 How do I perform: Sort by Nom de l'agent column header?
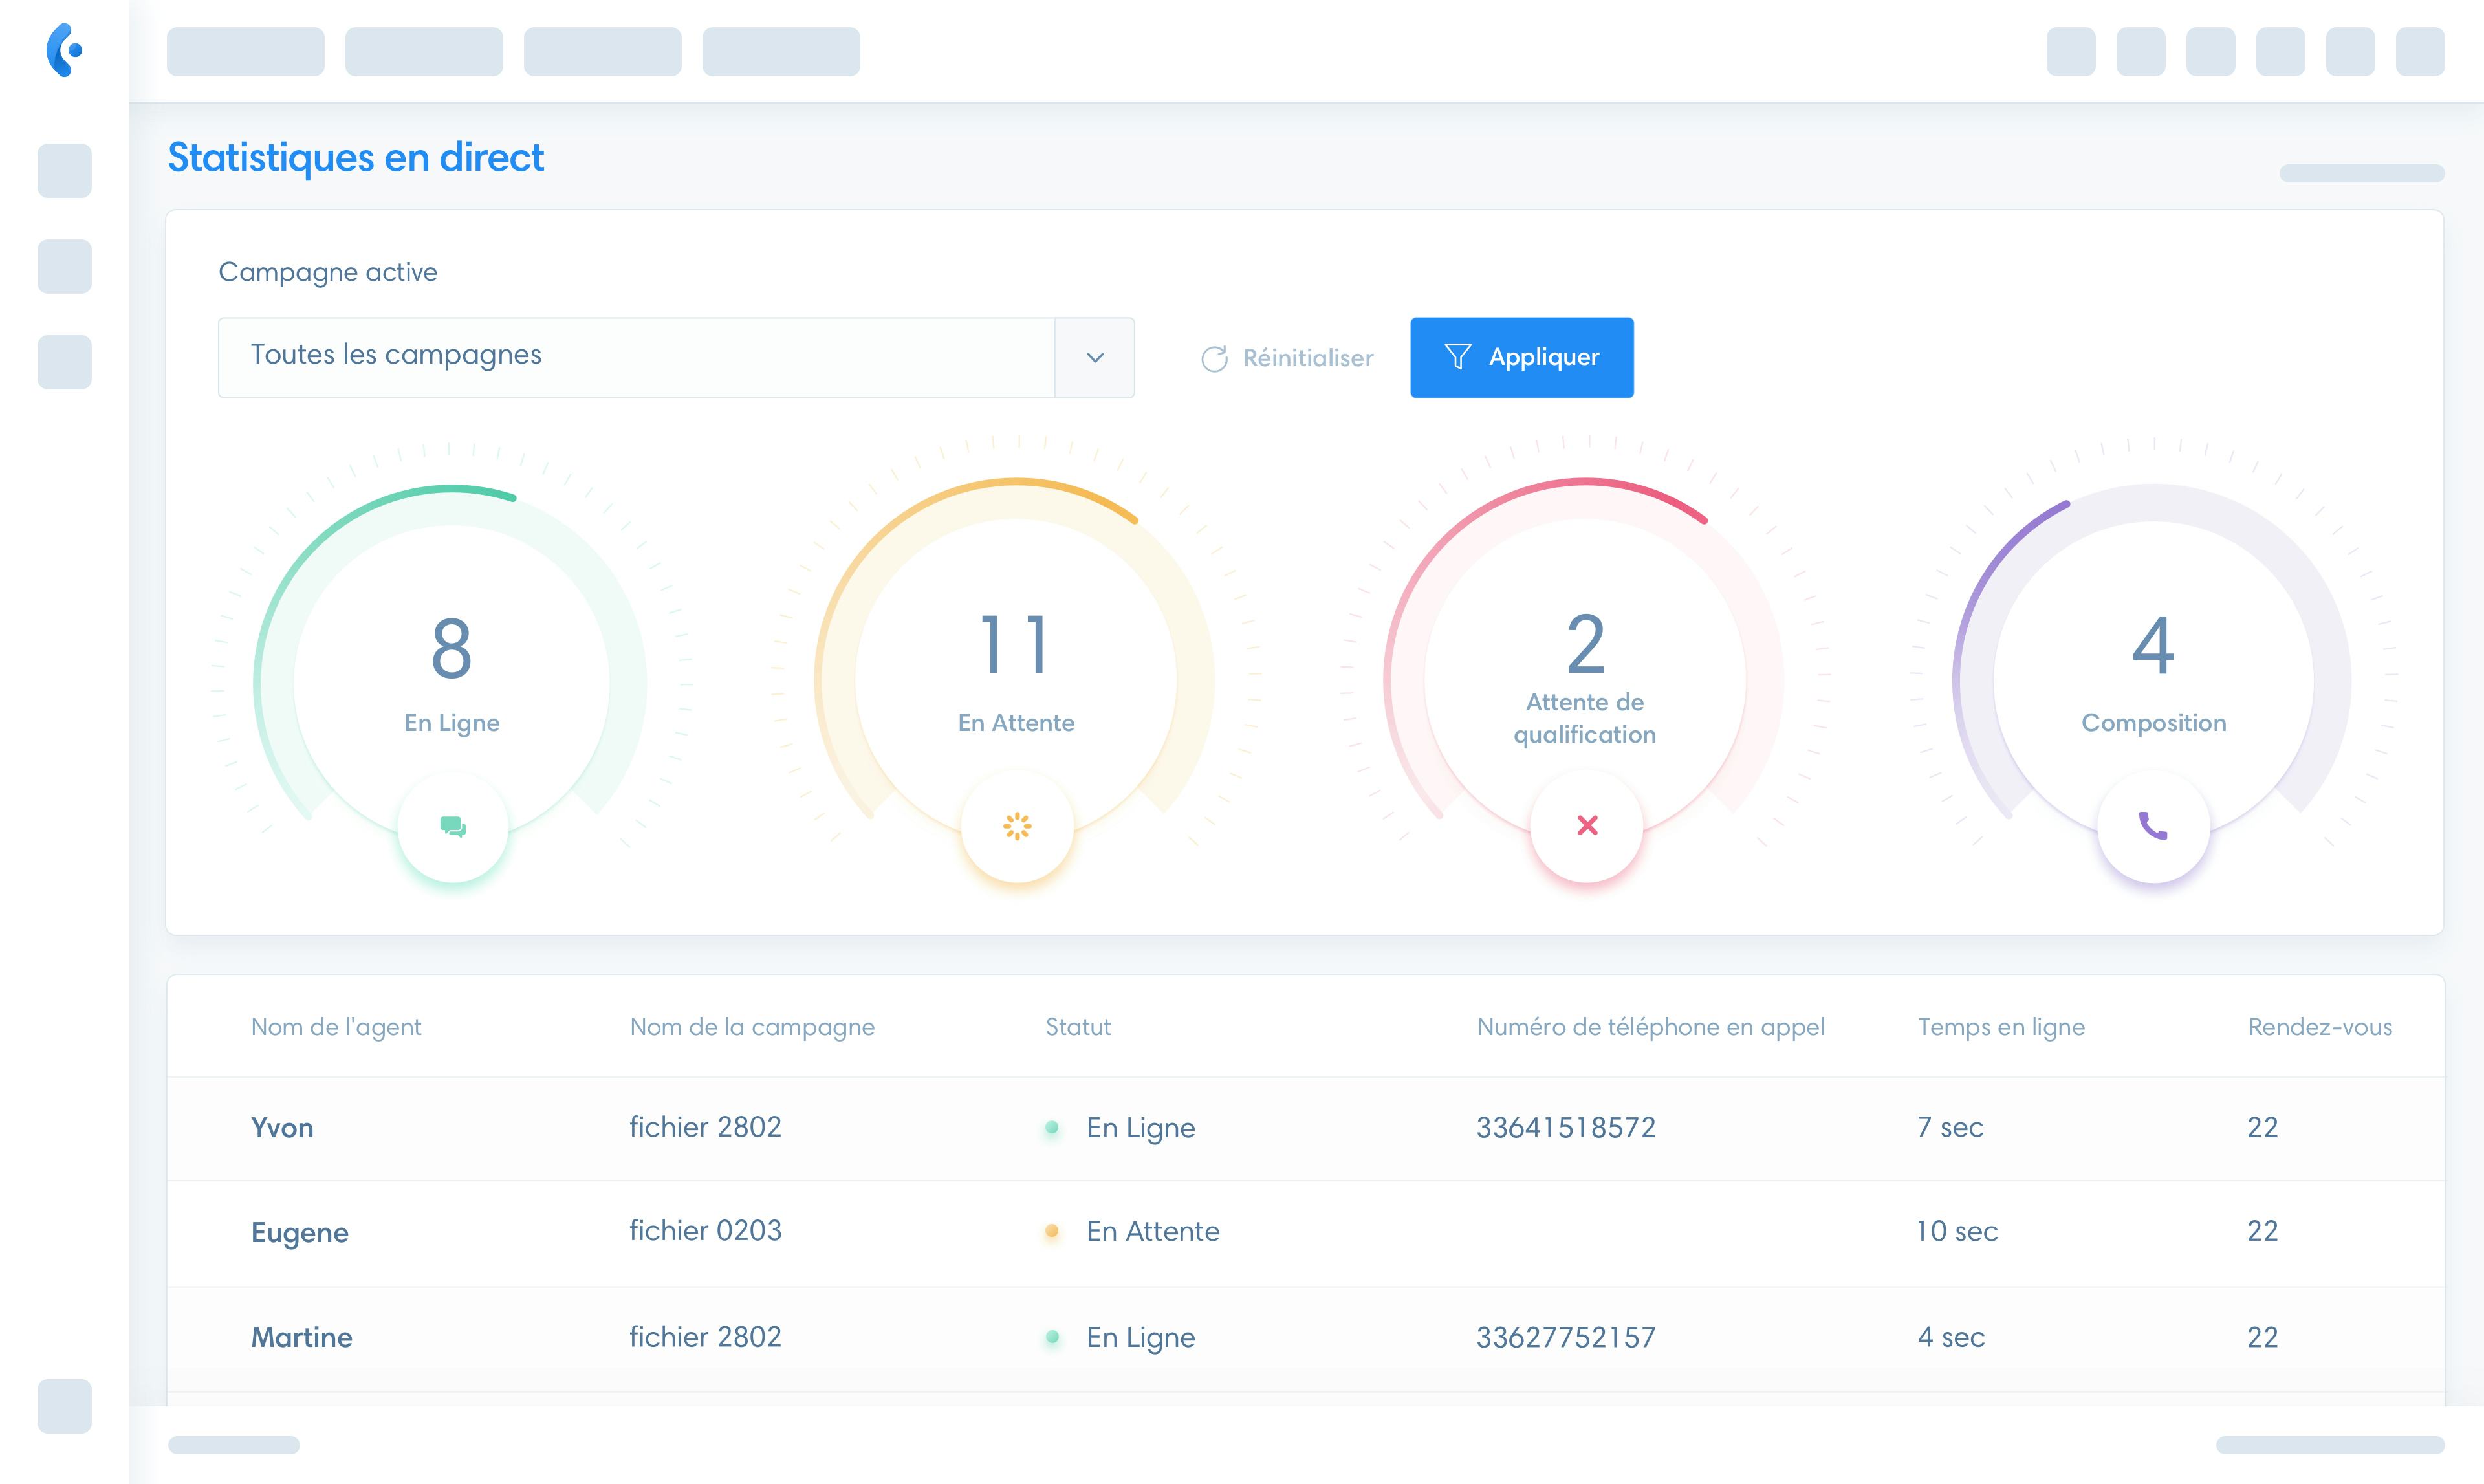(336, 1027)
